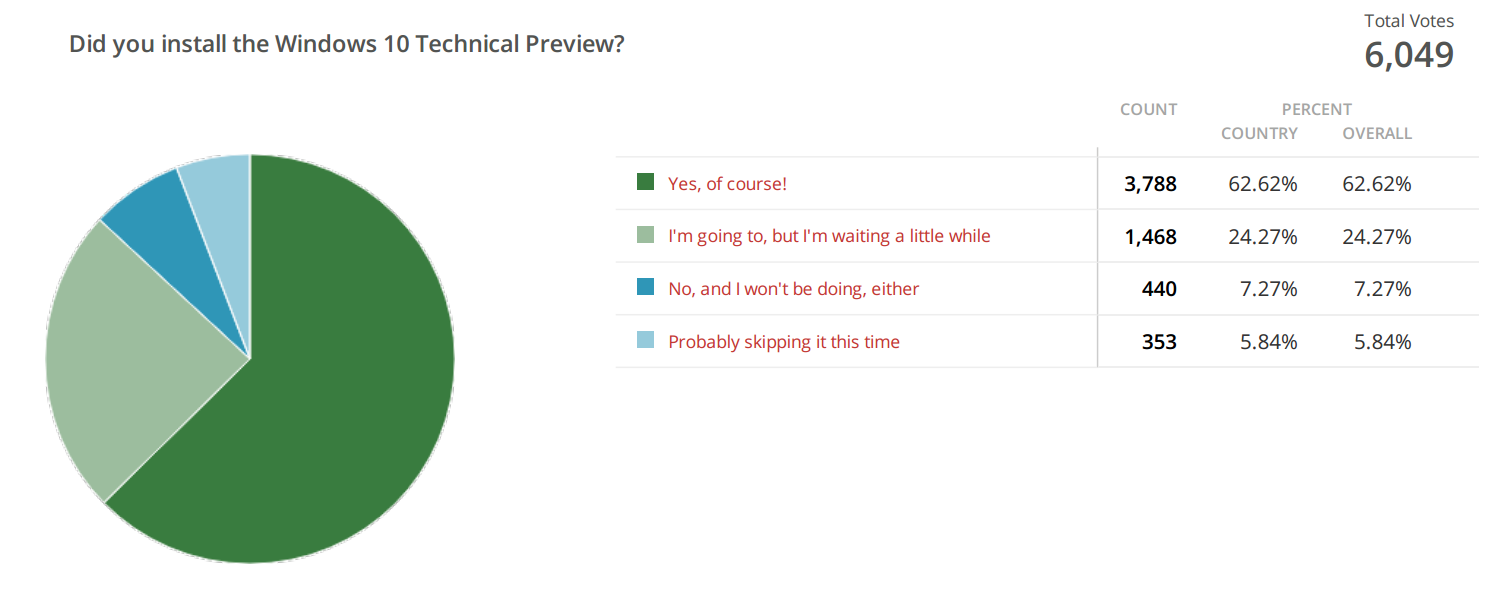Click the COUNT column header

point(1148,110)
